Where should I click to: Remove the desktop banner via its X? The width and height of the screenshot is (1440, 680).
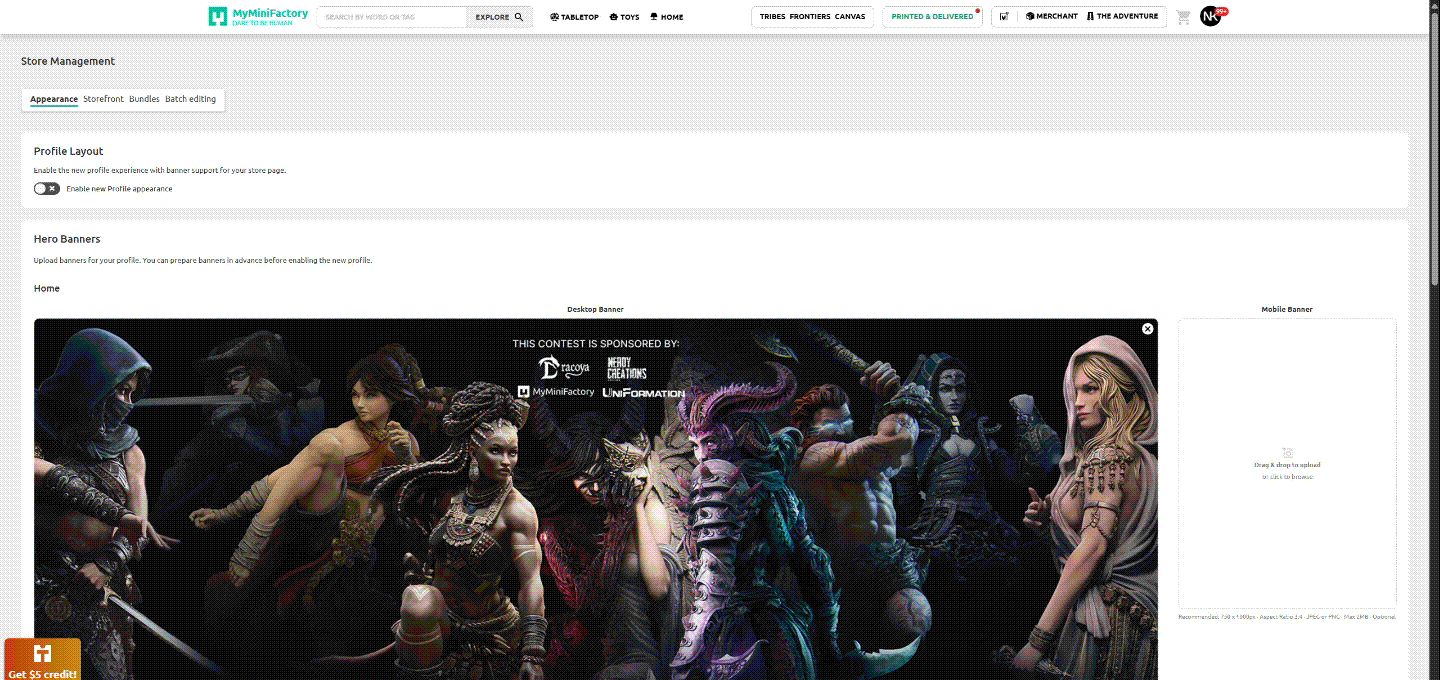pyautogui.click(x=1146, y=328)
